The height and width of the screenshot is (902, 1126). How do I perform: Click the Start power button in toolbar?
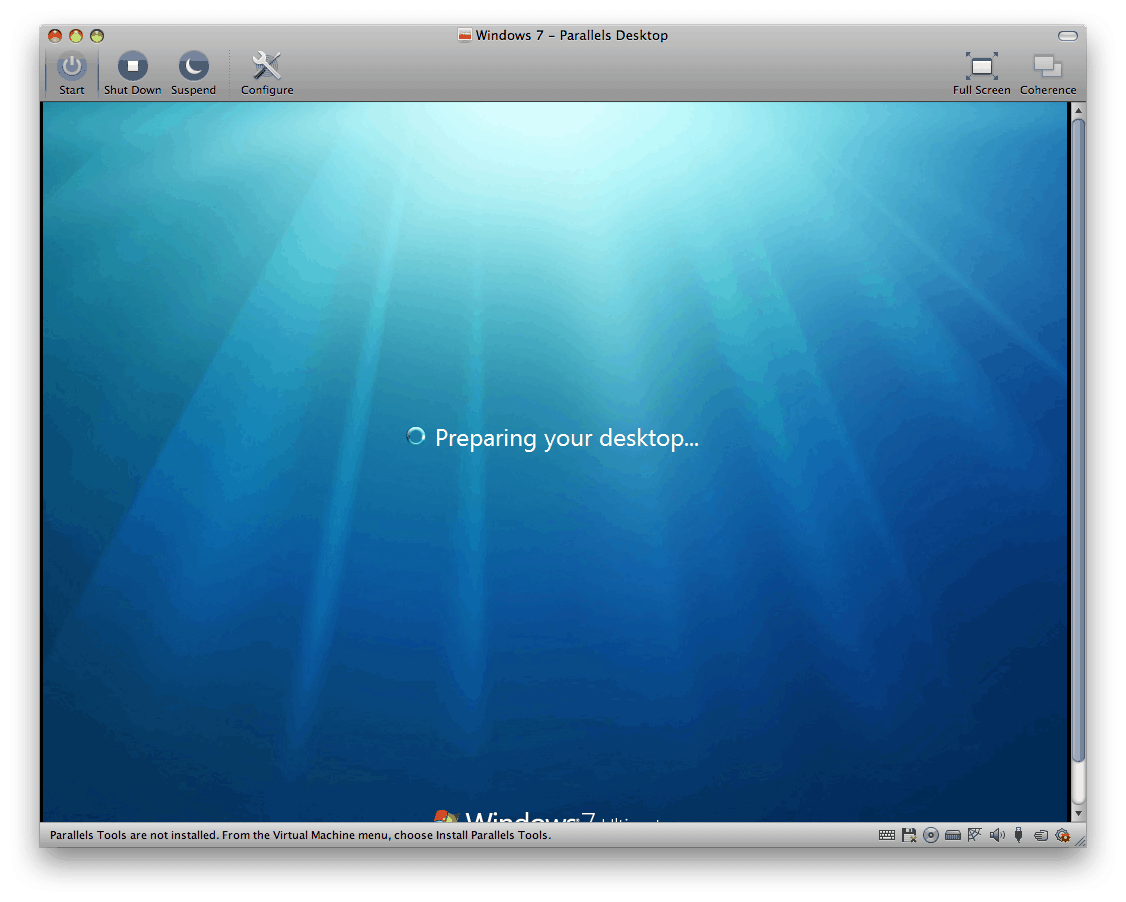coord(72,73)
